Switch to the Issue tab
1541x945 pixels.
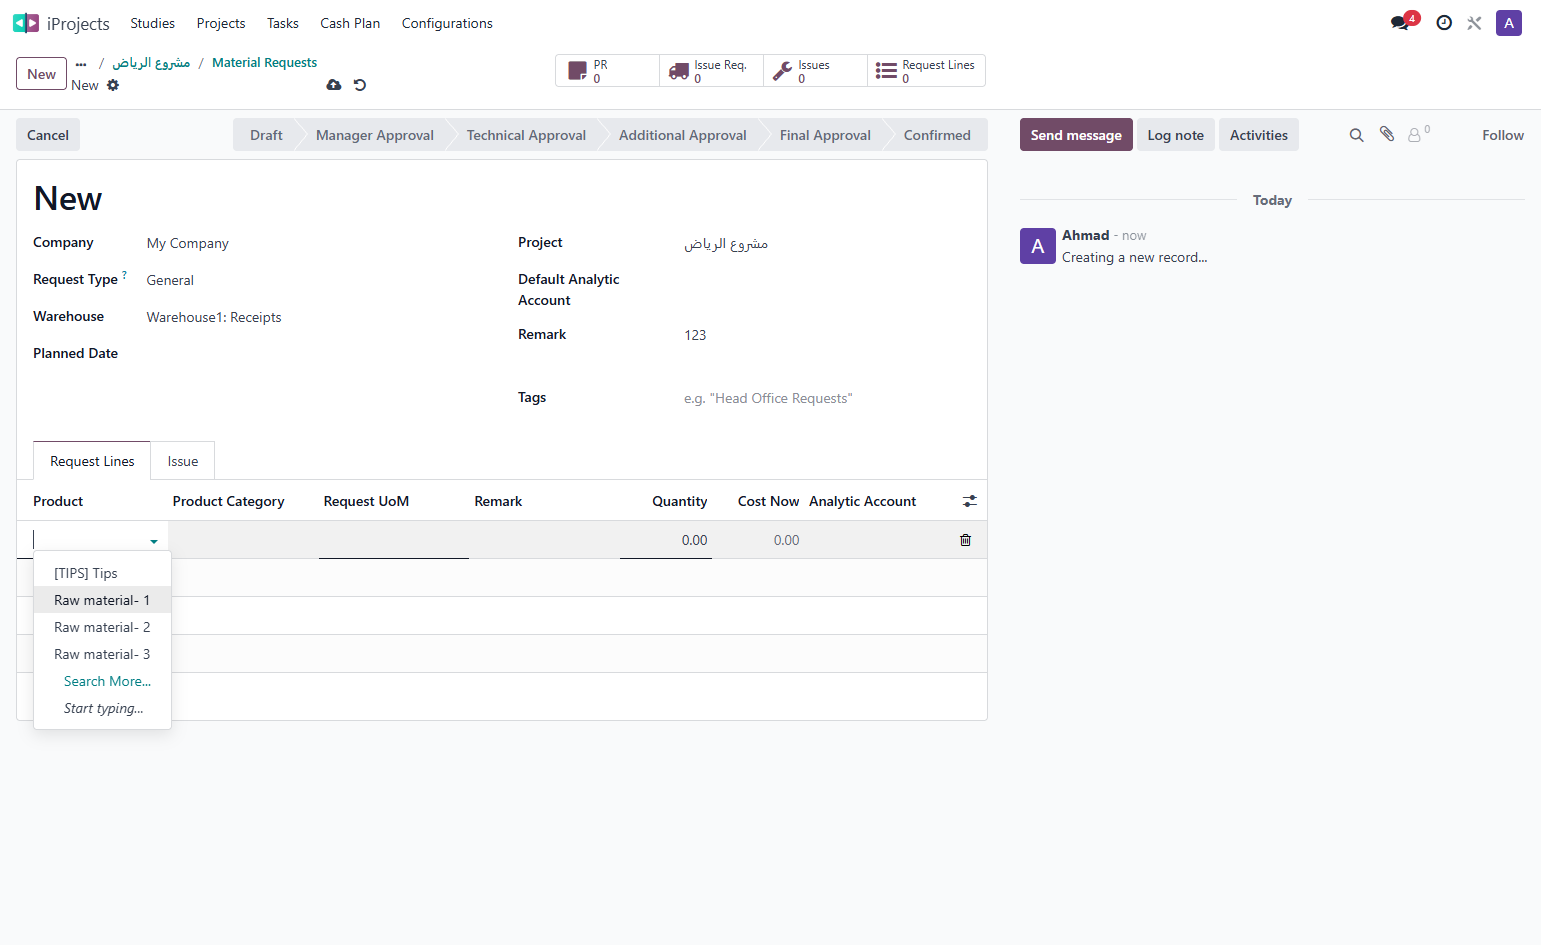tap(183, 461)
